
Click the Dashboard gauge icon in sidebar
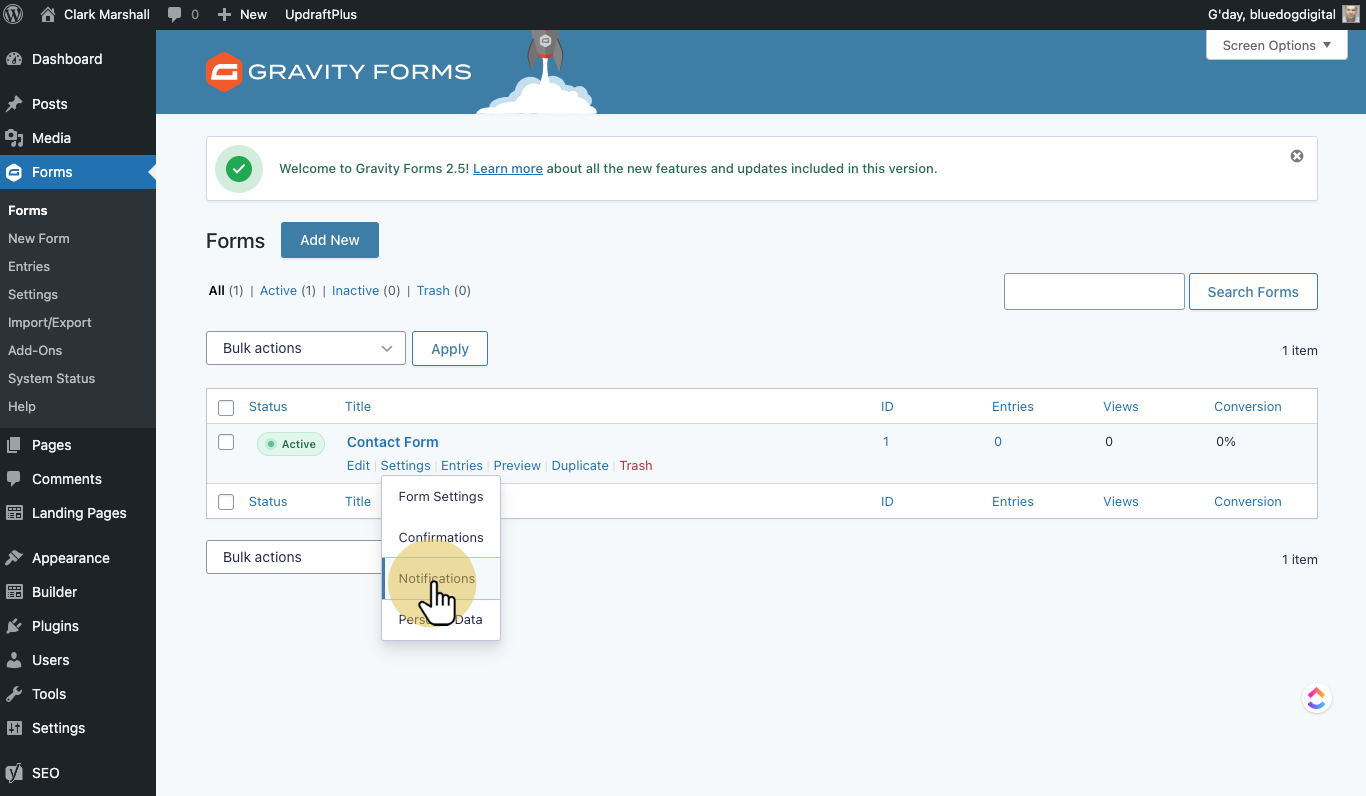coord(14,59)
